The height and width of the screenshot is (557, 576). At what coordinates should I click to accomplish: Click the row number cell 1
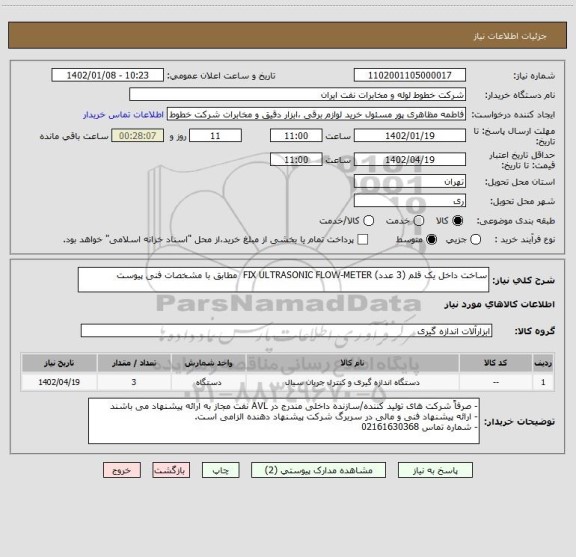[x=543, y=382]
